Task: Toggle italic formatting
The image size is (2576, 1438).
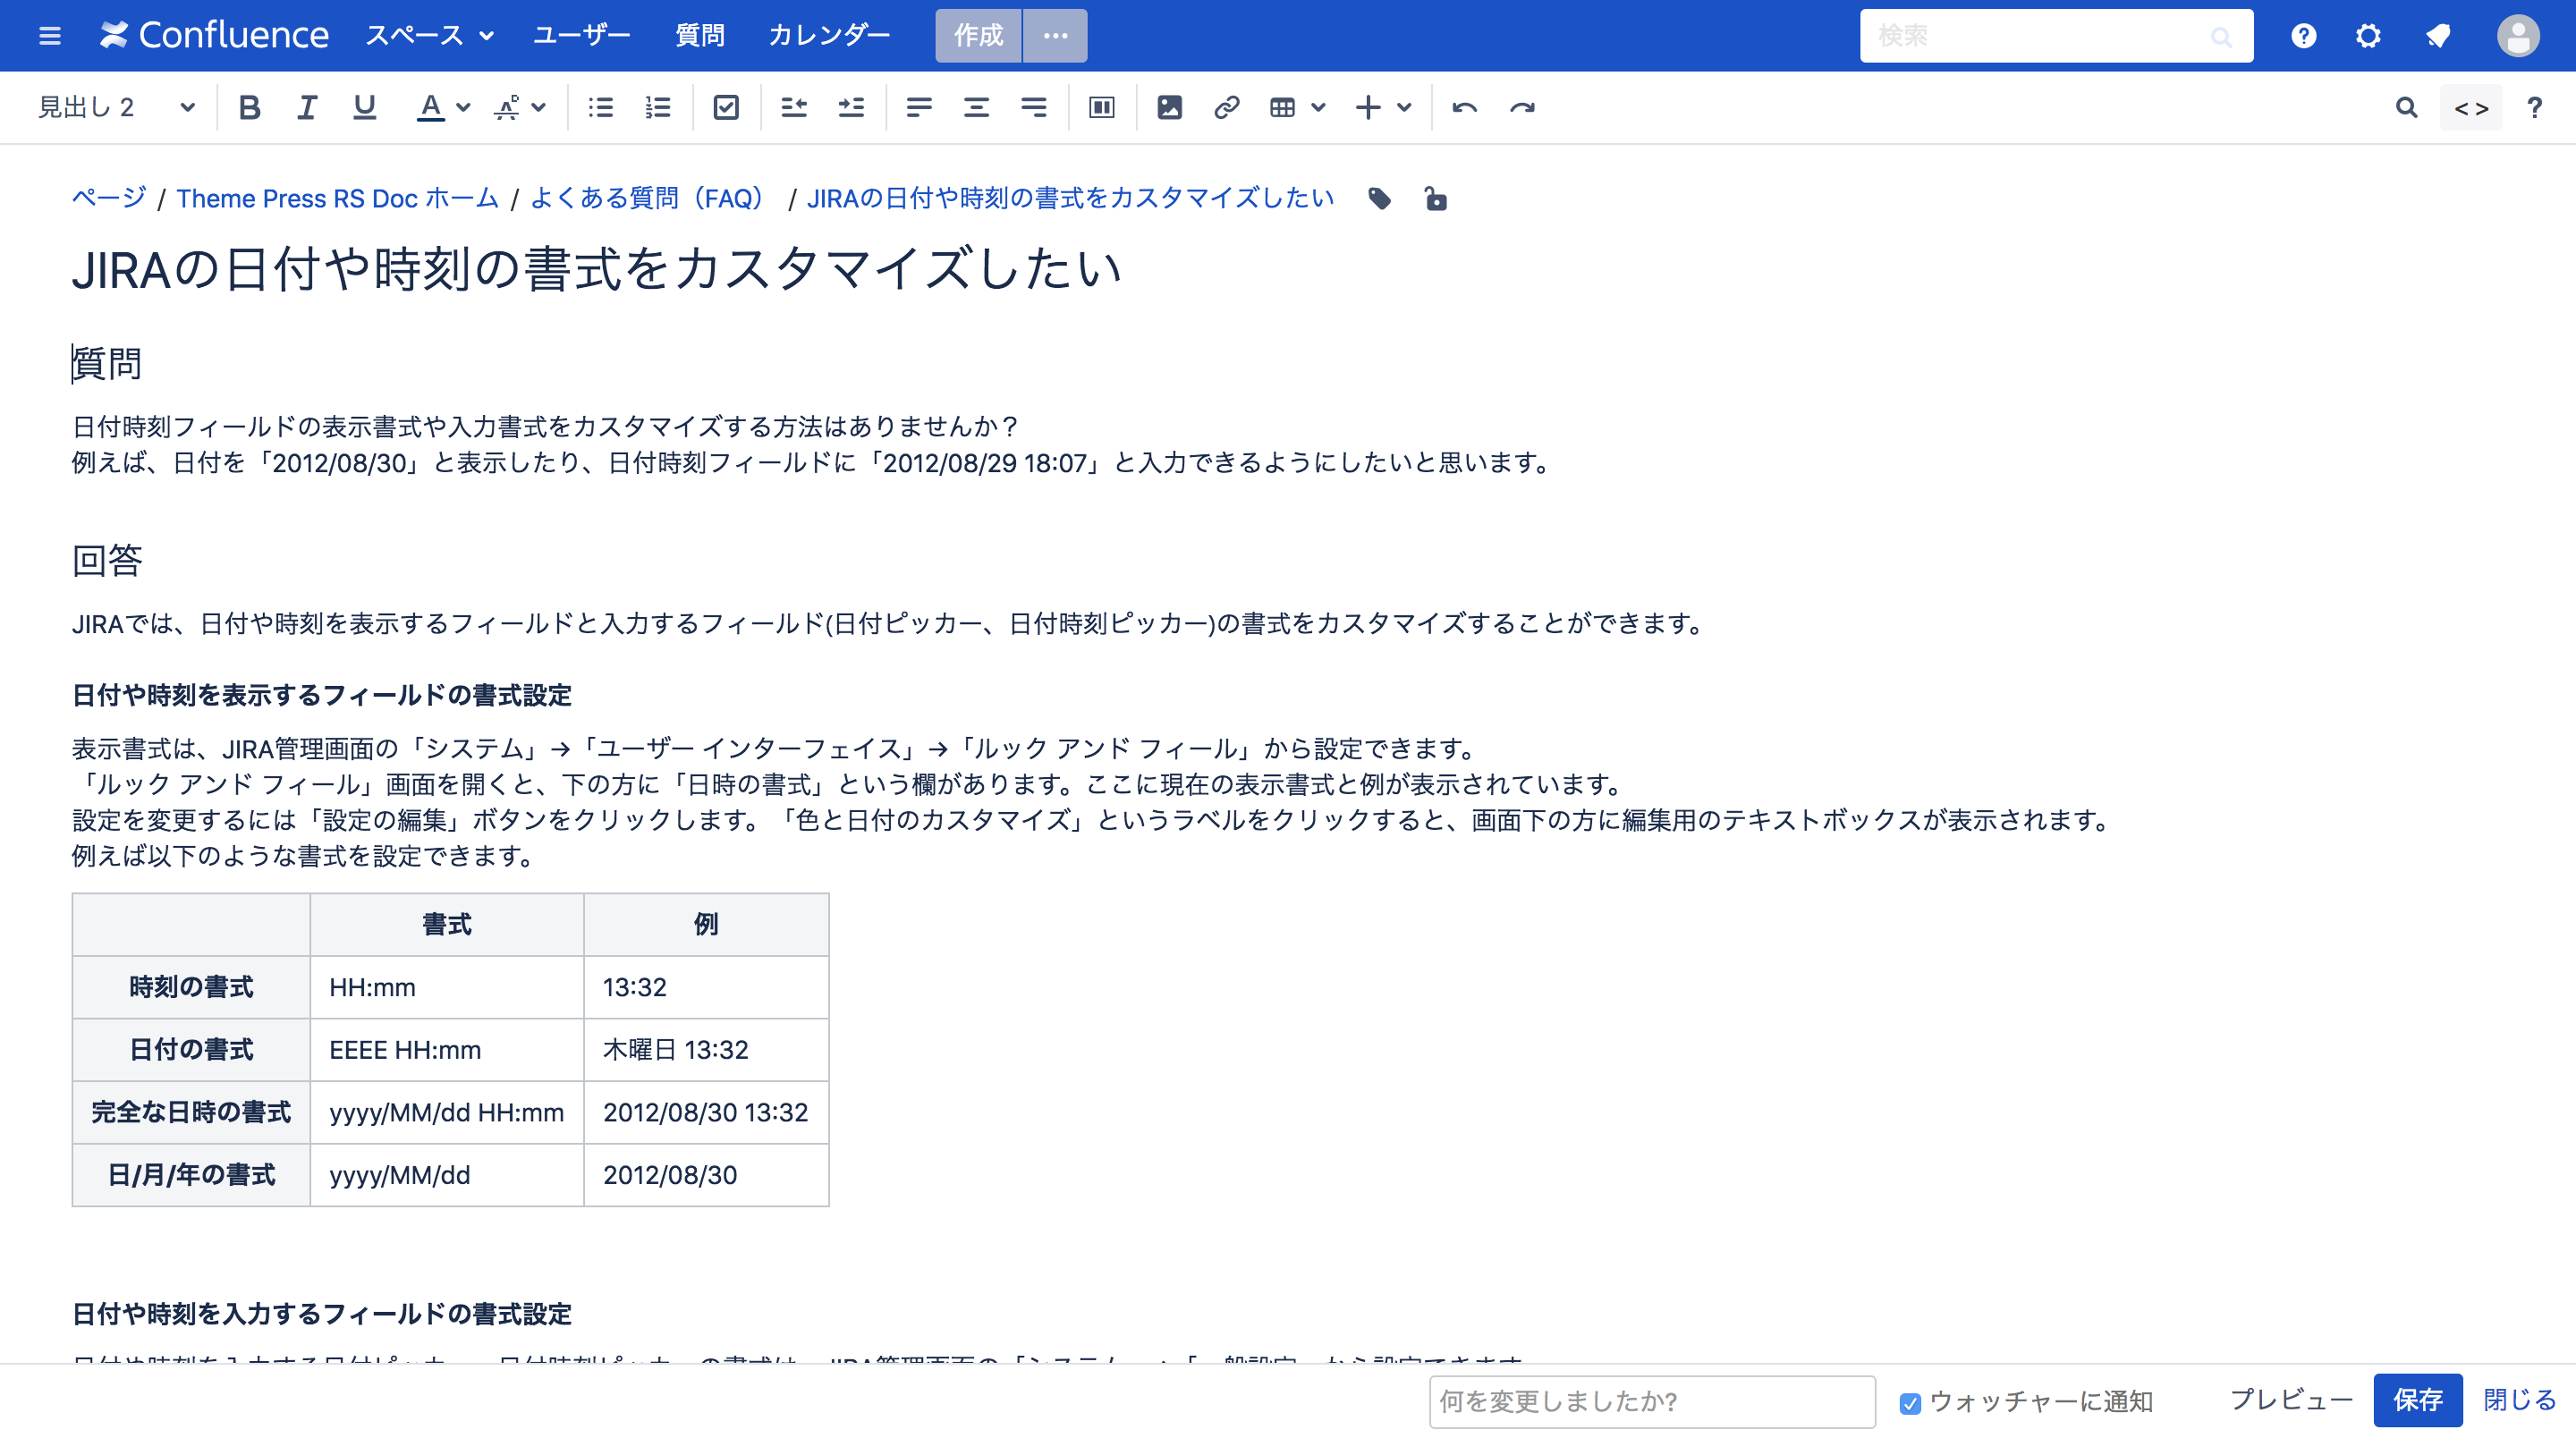Action: 307,107
